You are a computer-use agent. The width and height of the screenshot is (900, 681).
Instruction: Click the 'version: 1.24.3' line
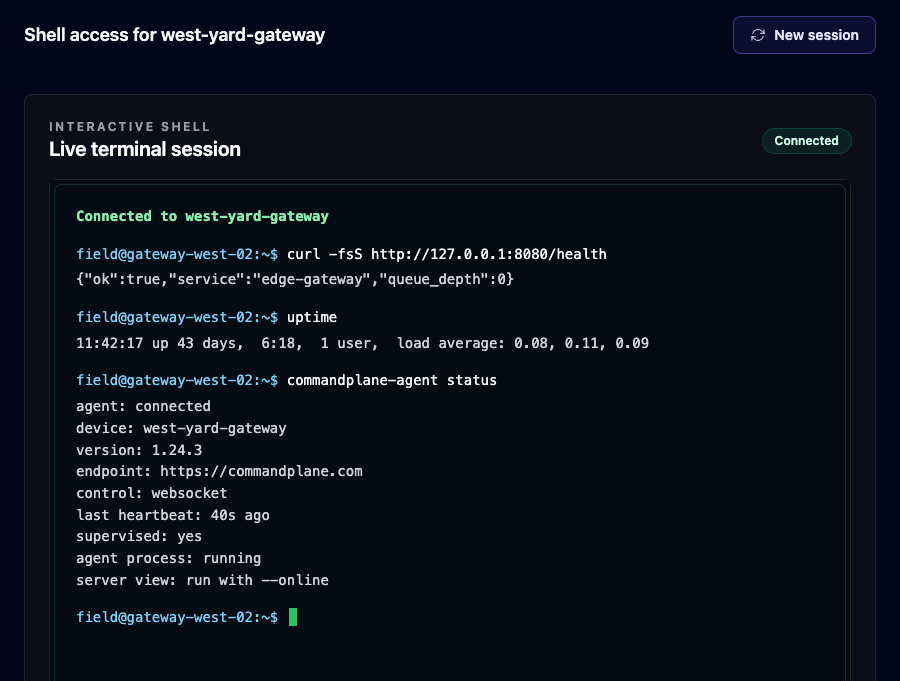(139, 450)
